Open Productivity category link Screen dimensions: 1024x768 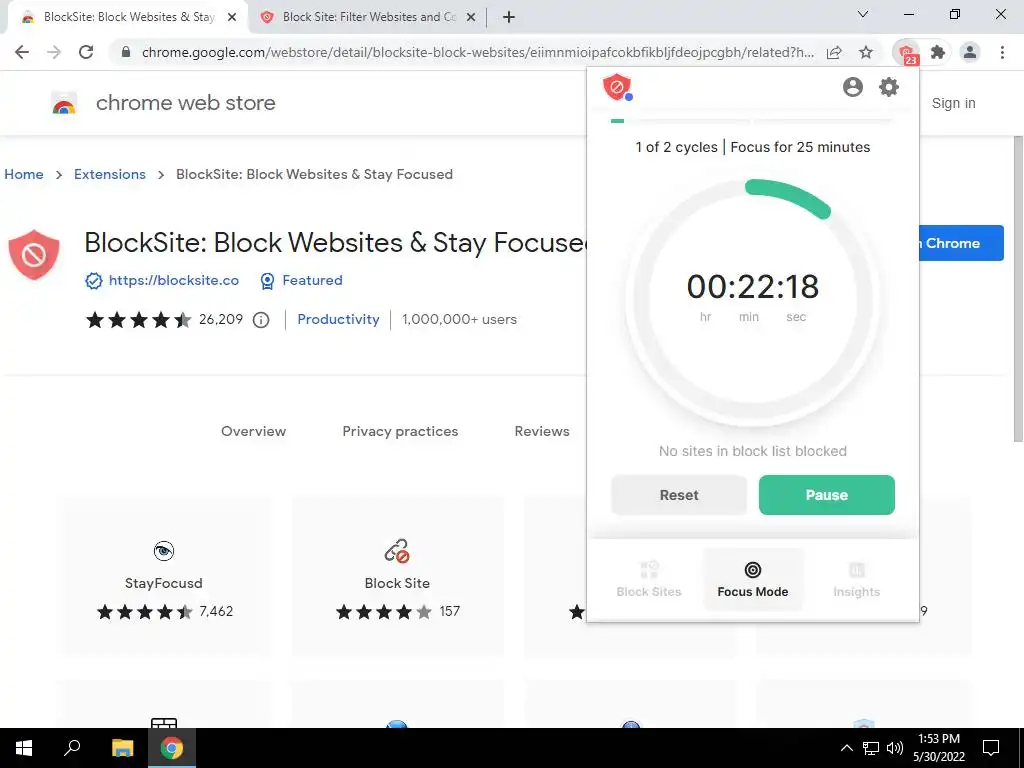(338, 319)
